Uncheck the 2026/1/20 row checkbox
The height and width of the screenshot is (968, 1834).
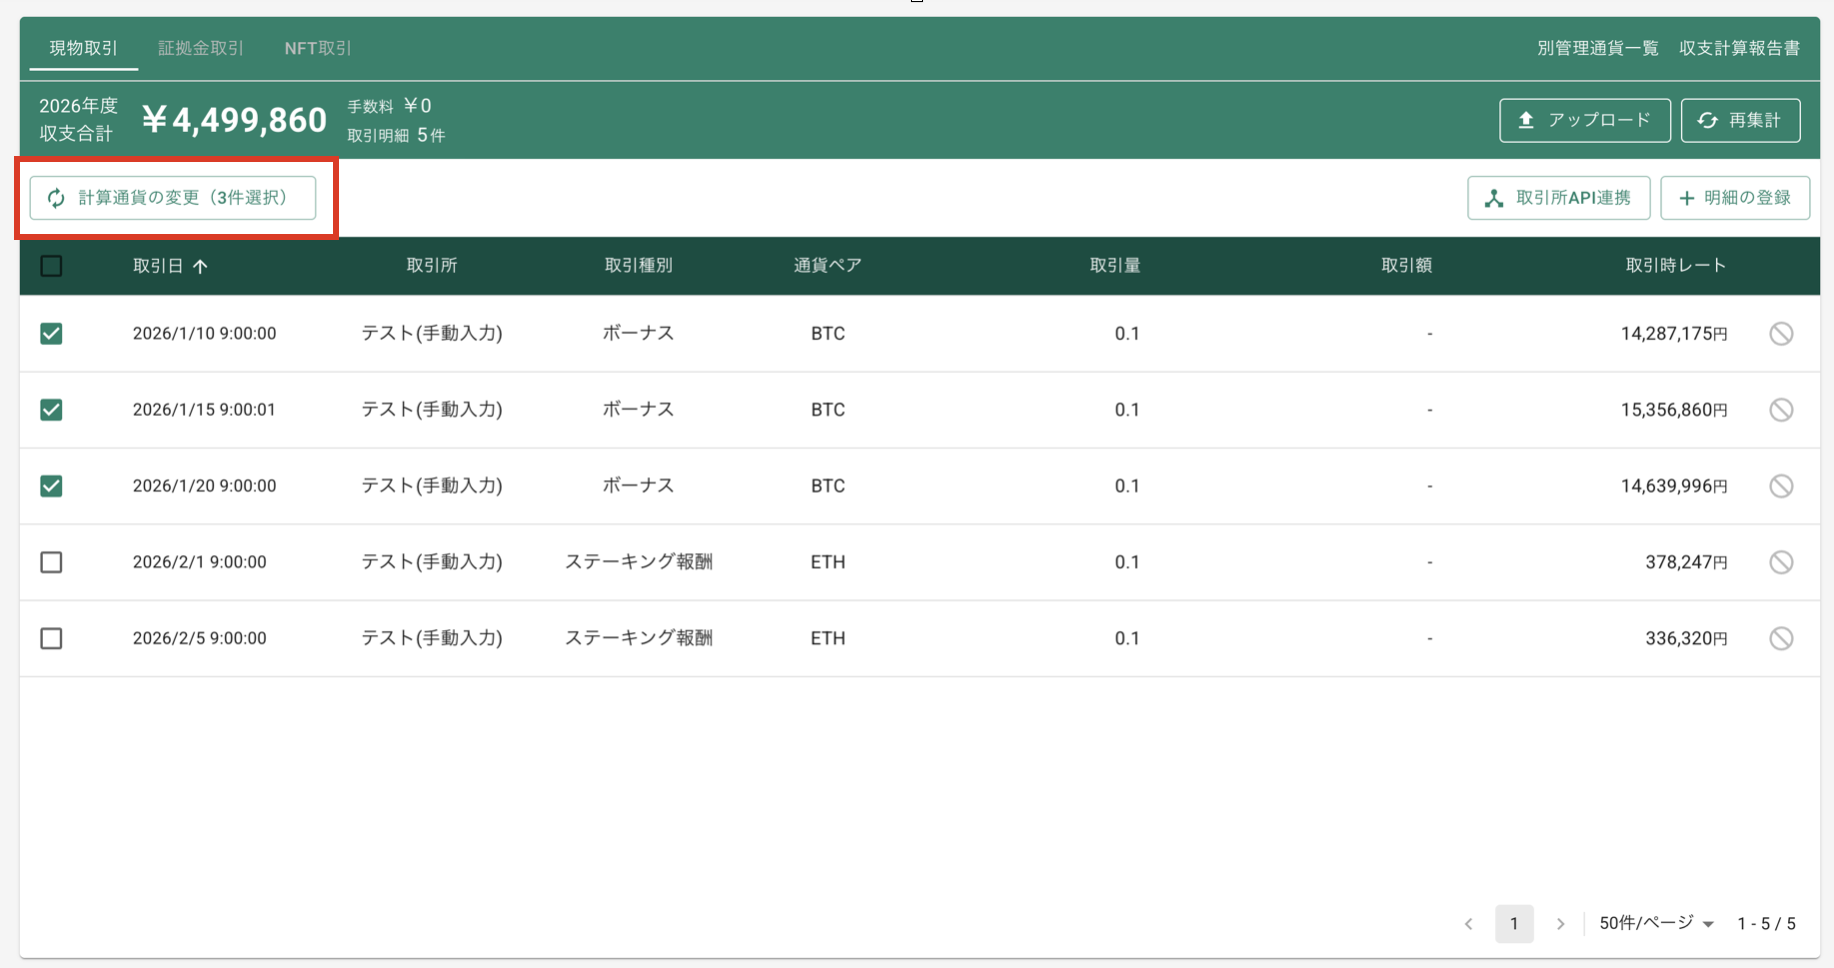coord(51,486)
